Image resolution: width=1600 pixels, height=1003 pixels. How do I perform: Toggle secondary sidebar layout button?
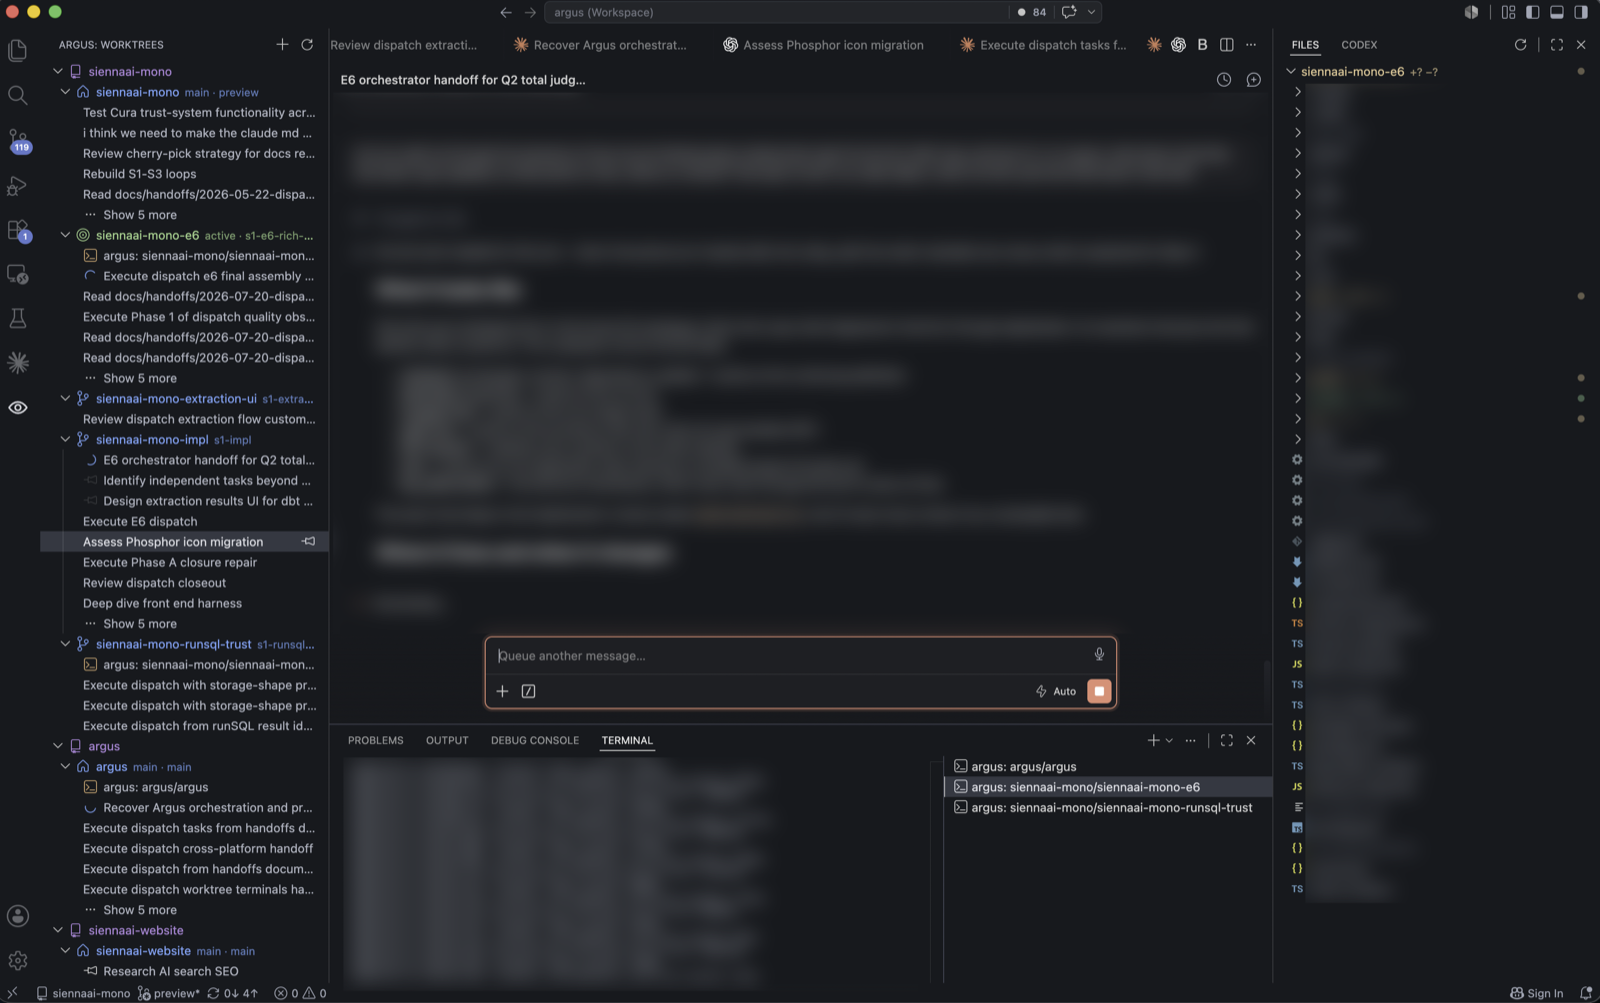pyautogui.click(x=1580, y=12)
